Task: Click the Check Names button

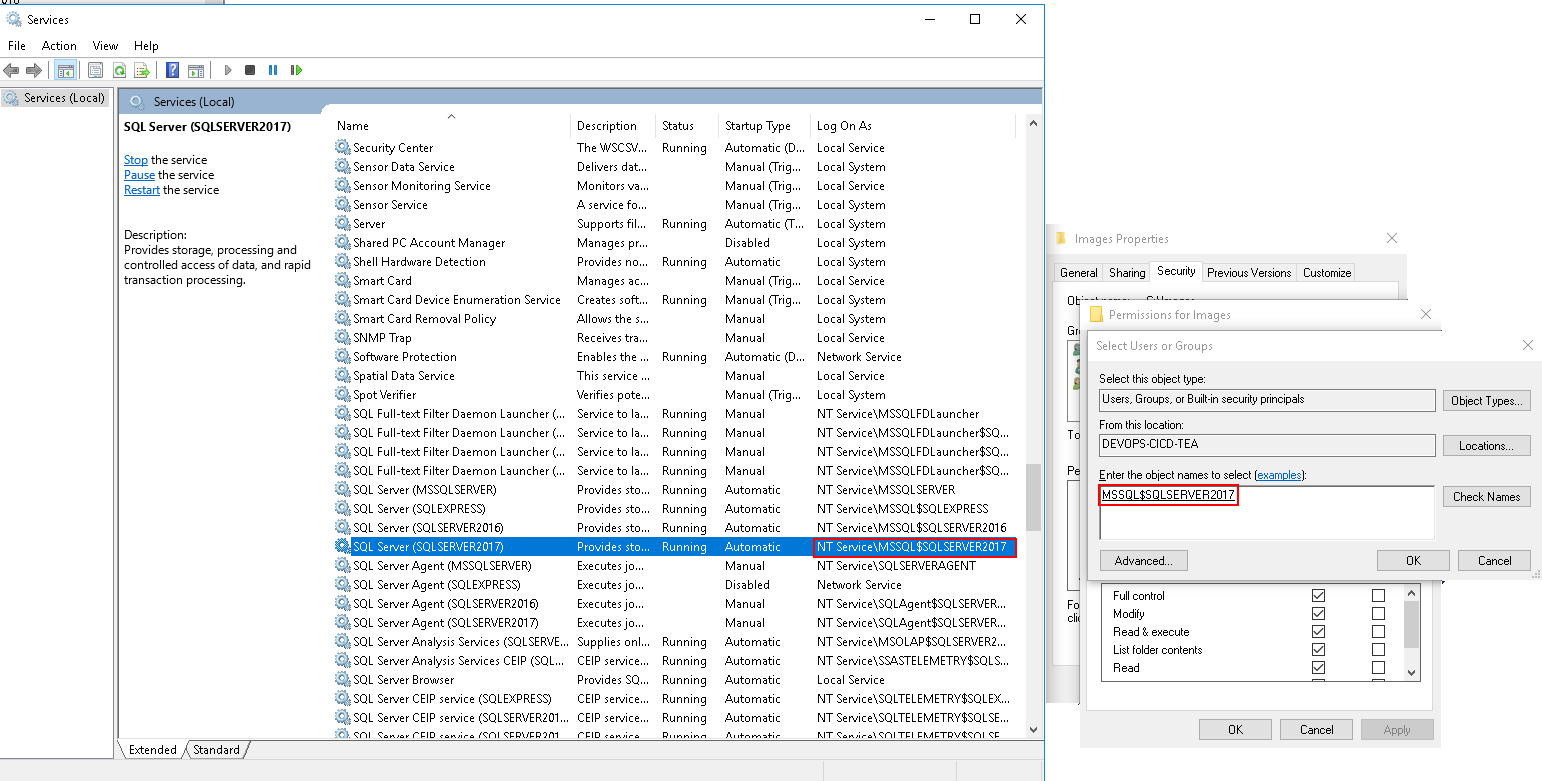Action: point(1486,497)
